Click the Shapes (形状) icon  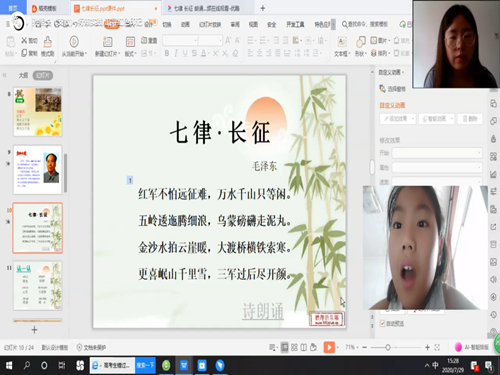click(x=360, y=42)
